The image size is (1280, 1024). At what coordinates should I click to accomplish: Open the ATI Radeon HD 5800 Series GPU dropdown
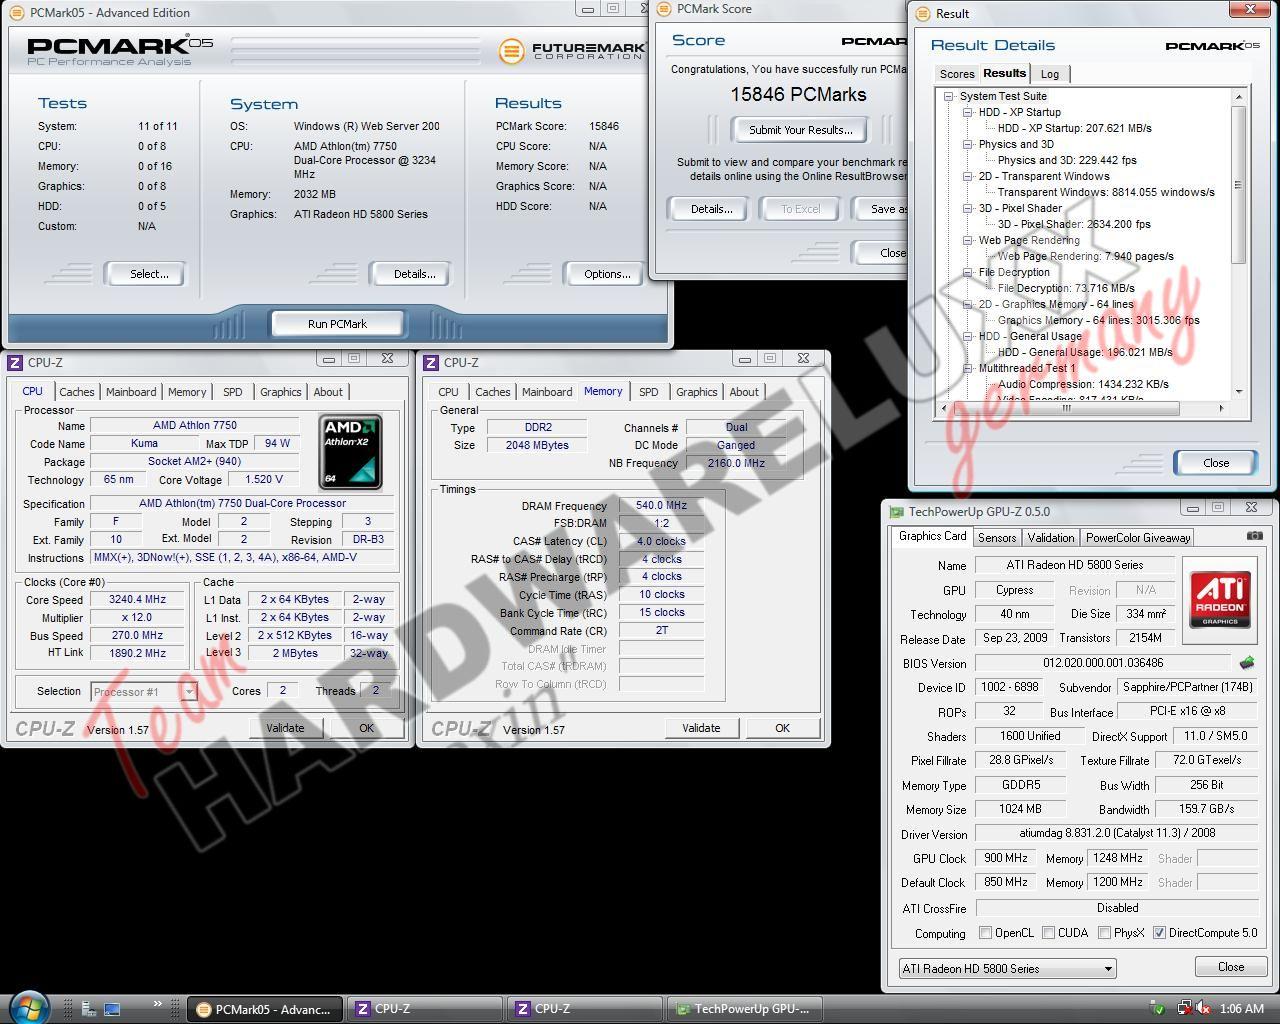(1007, 968)
